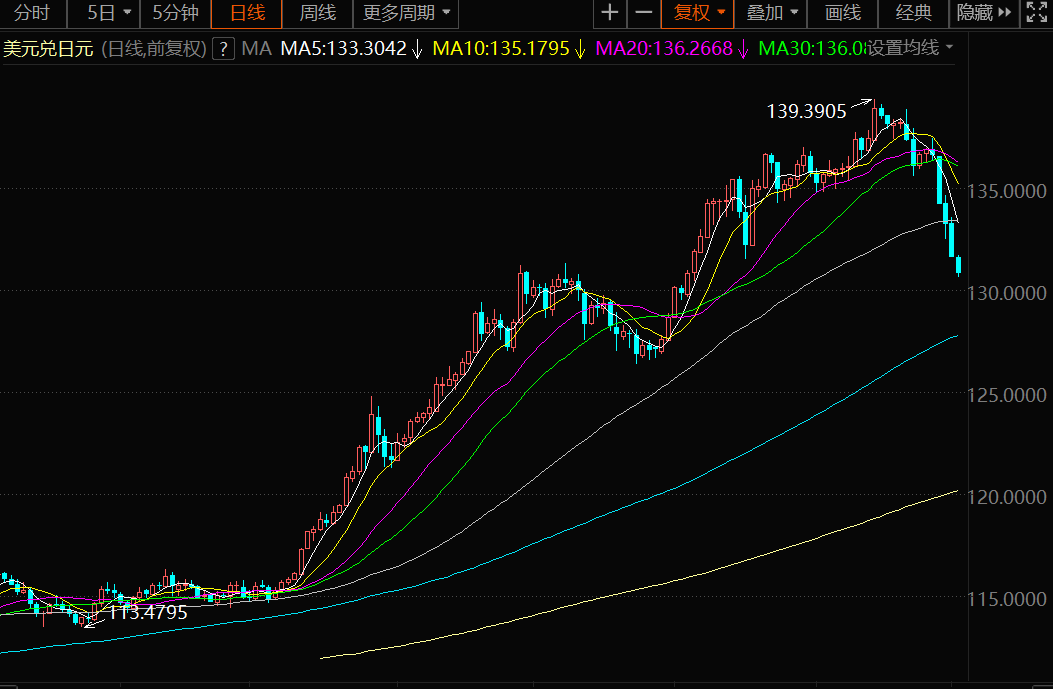Click the 139.3905 high price label
This screenshot has height=689, width=1053.
pyautogui.click(x=807, y=111)
